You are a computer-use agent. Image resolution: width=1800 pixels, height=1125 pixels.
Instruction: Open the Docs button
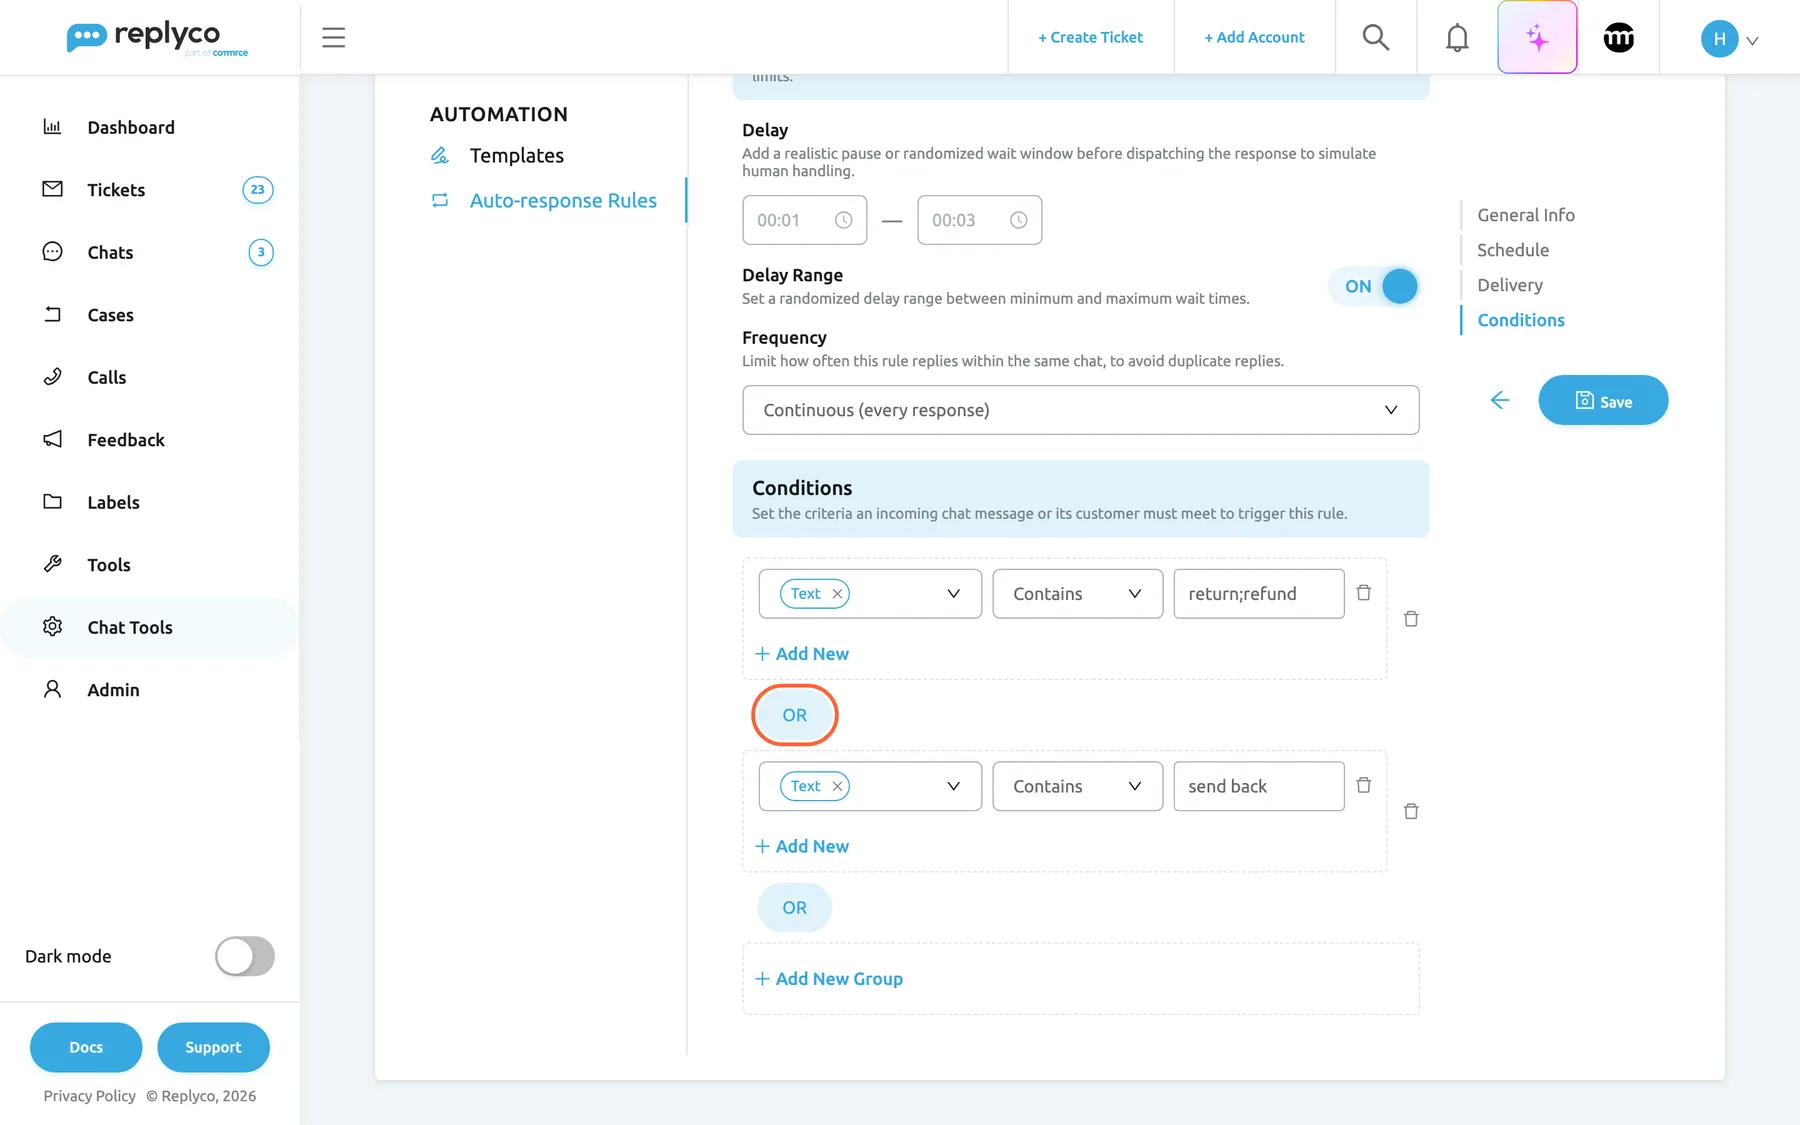tap(86, 1047)
